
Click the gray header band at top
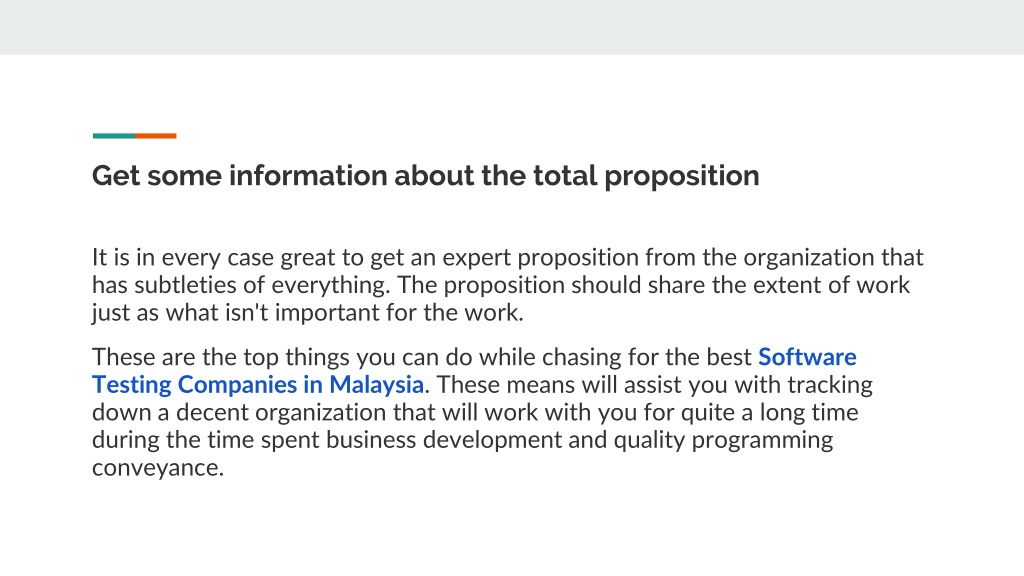[512, 27]
